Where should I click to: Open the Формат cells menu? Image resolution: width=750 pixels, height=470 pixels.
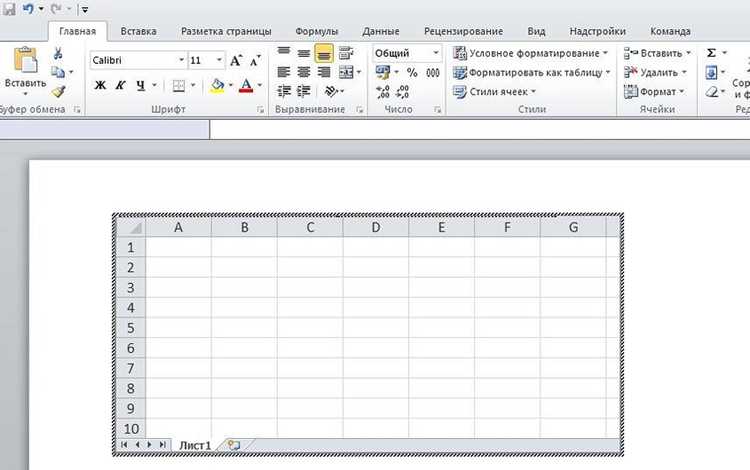click(x=654, y=91)
